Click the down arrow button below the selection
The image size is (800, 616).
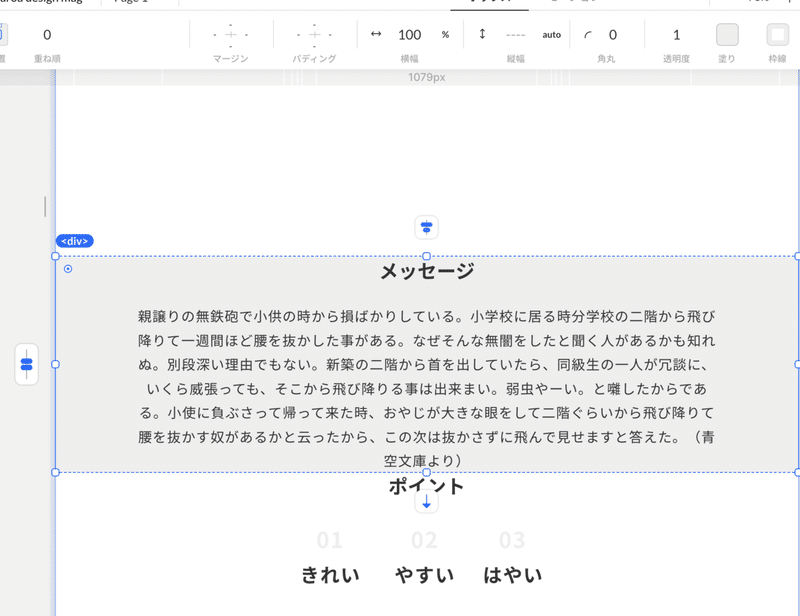pos(427,502)
